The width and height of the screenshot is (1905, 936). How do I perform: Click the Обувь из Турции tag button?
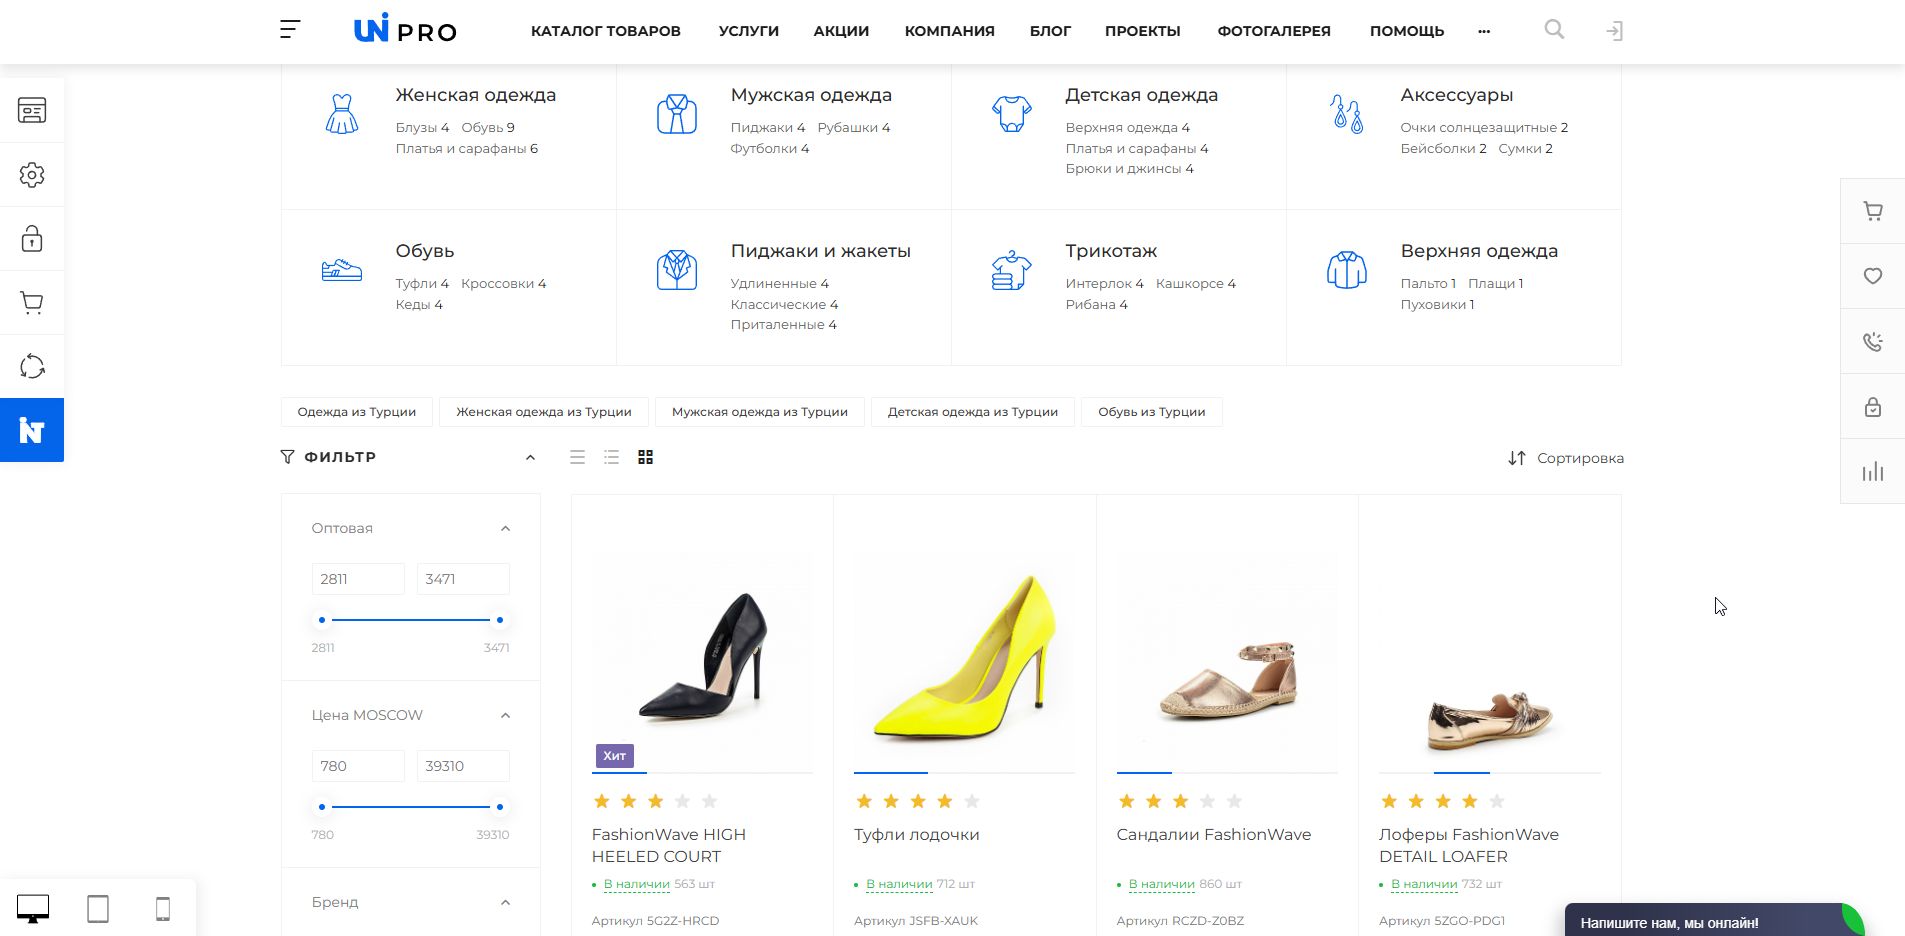point(1151,412)
